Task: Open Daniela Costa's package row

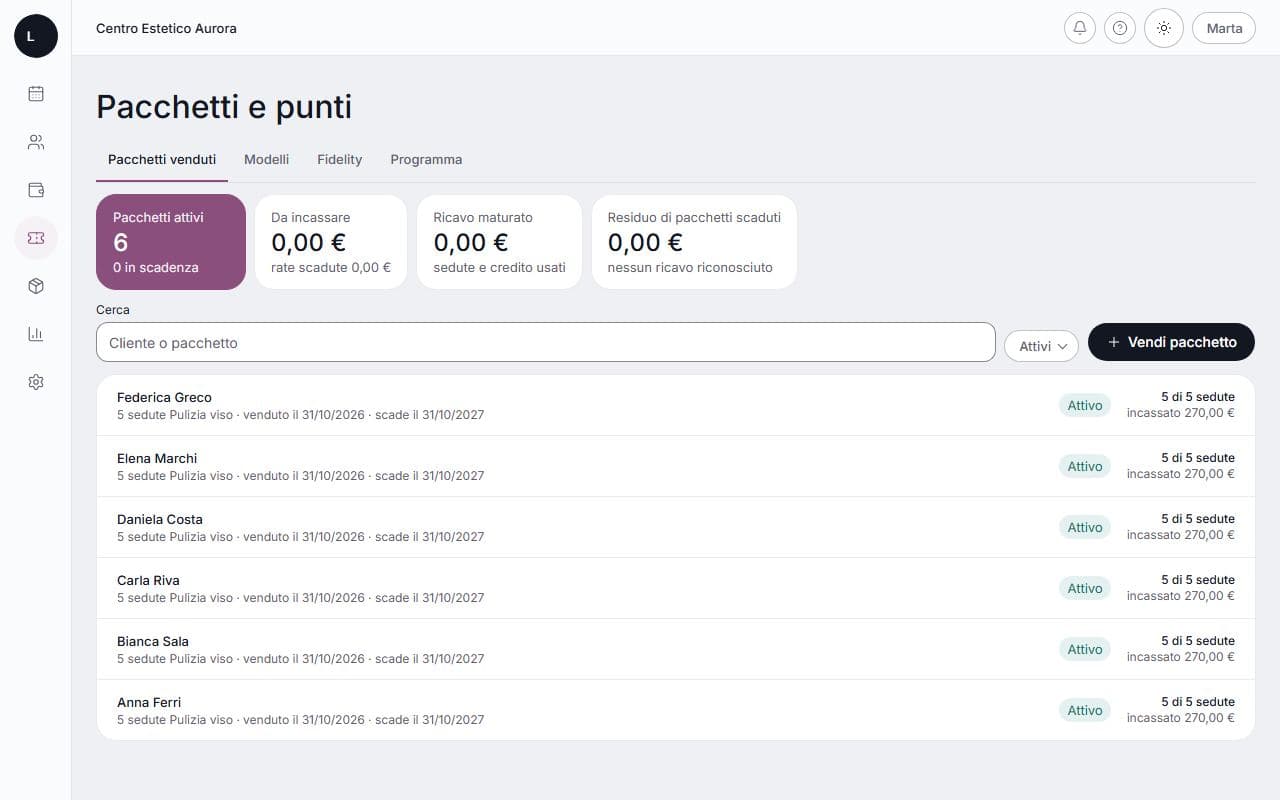Action: (676, 527)
